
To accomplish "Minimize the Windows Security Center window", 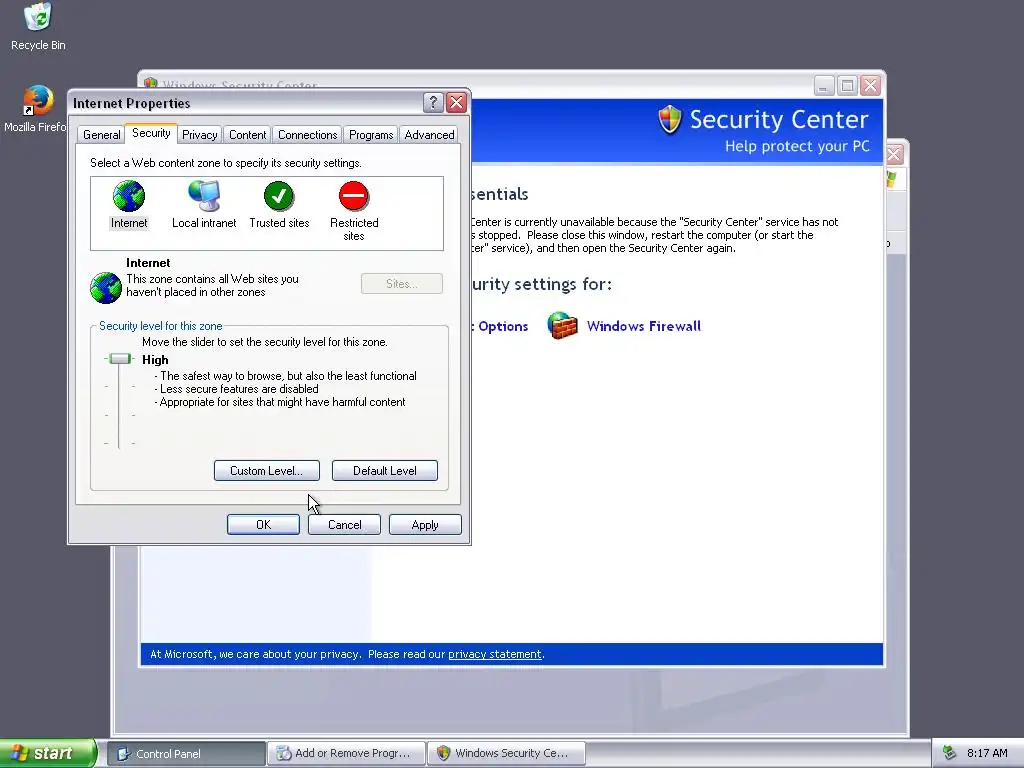I will tap(824, 86).
